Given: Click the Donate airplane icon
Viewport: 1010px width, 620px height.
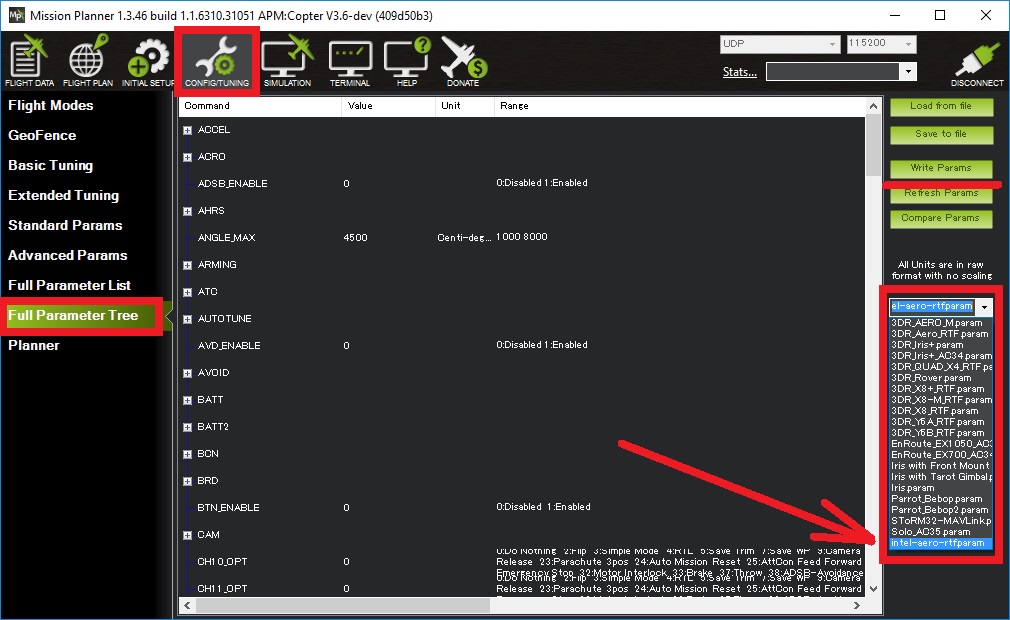Looking at the screenshot, I should pyautogui.click(x=463, y=62).
